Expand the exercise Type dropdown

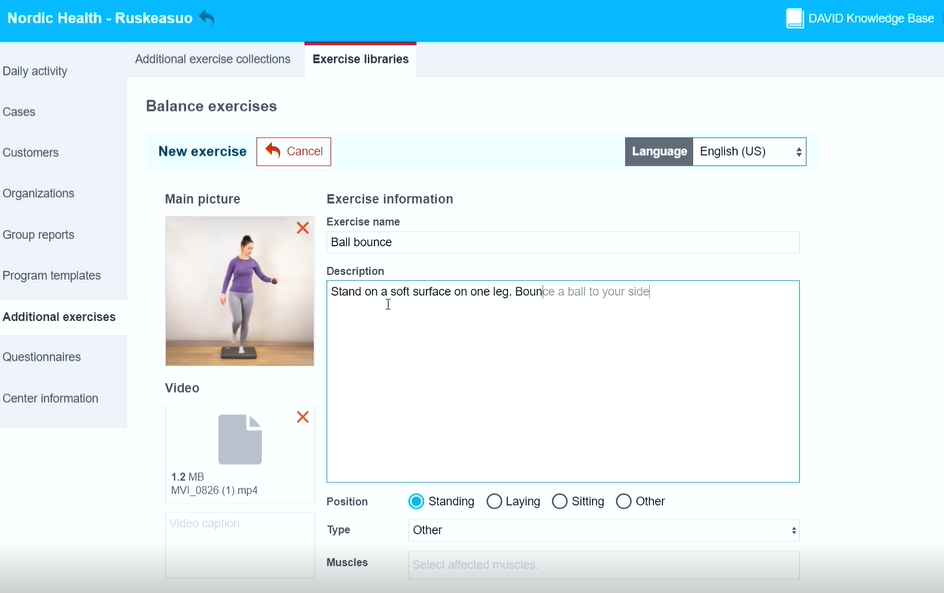tap(603, 530)
